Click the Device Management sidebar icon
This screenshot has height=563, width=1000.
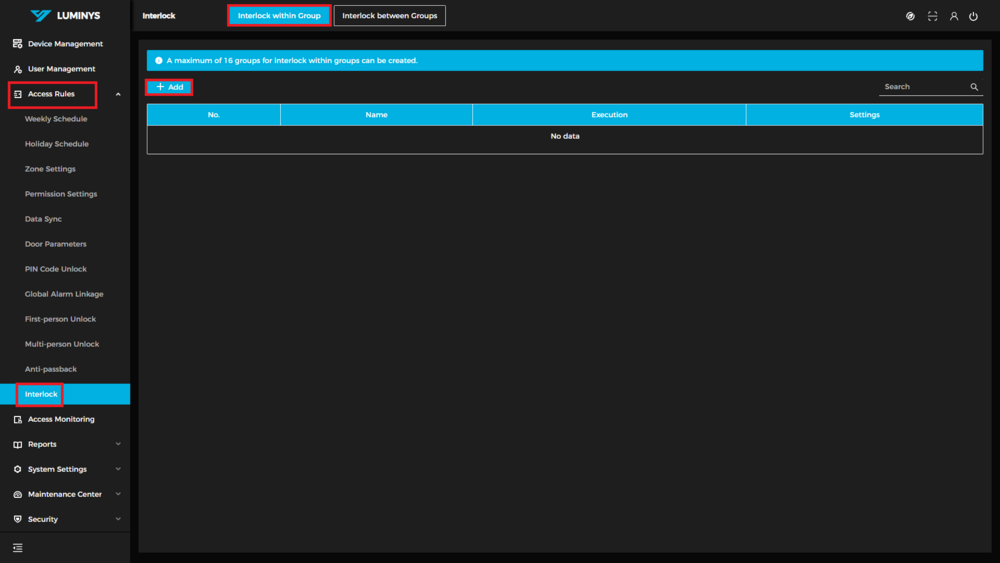(17, 44)
